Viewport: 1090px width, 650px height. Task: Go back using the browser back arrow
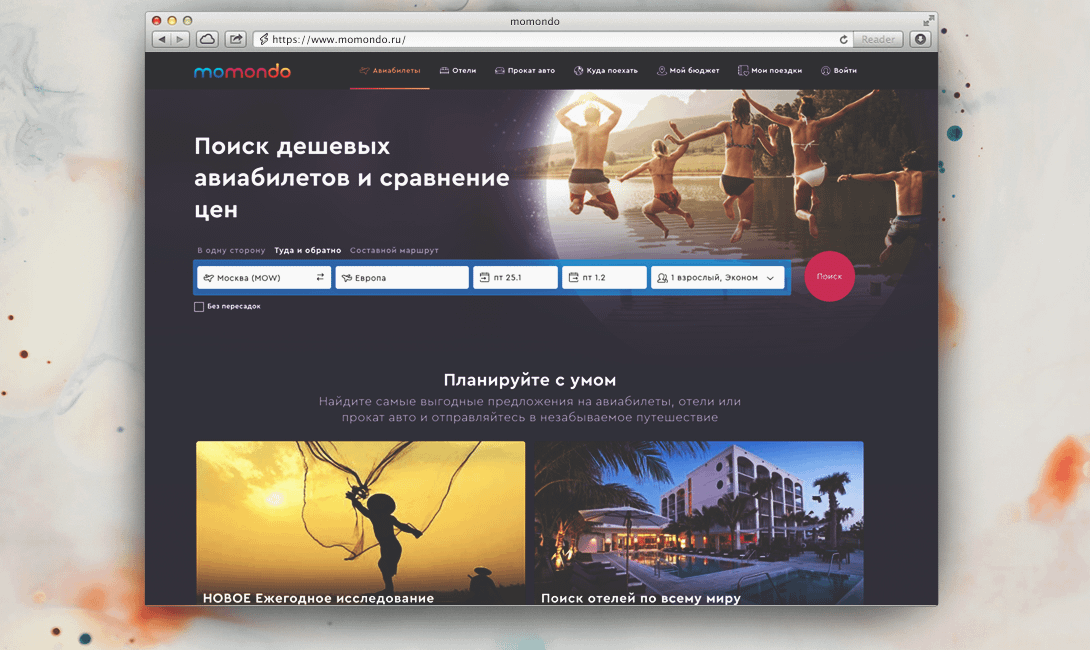click(x=160, y=39)
